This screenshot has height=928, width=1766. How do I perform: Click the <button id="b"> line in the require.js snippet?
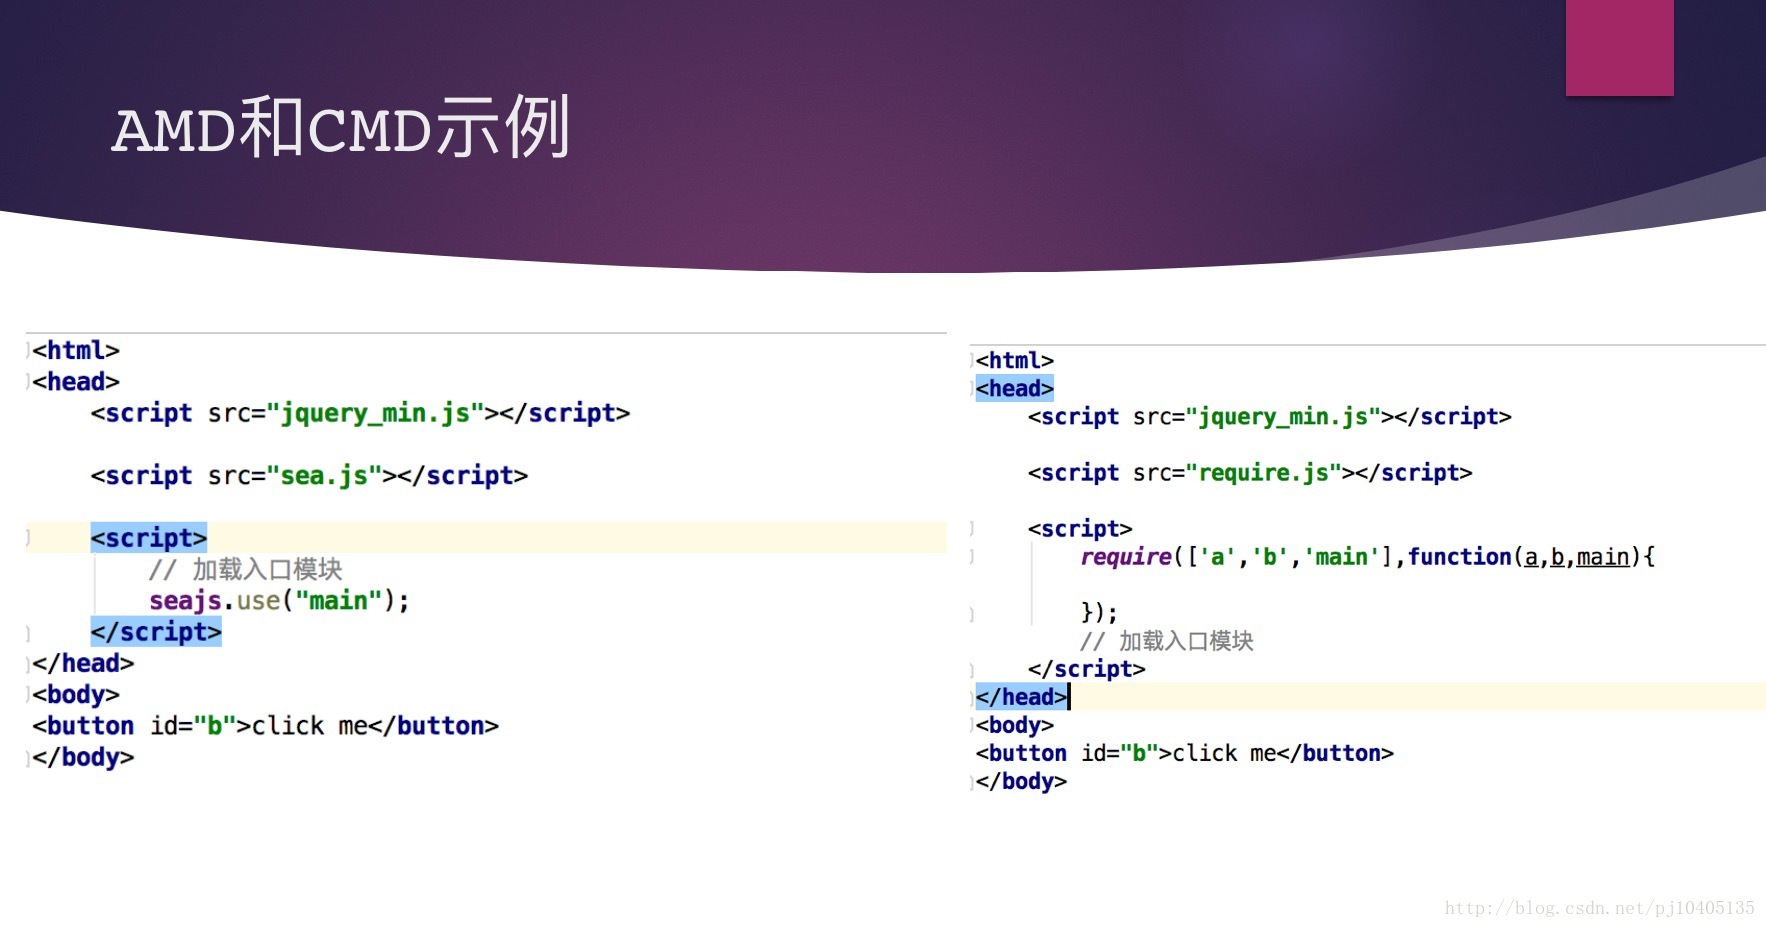[x=1184, y=753]
